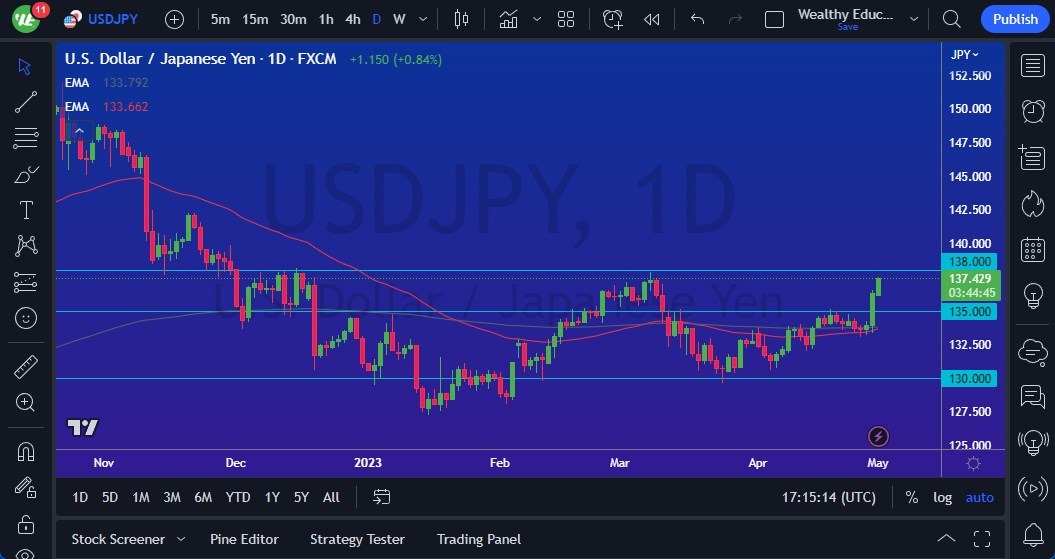Lock all drawing tools
The height and width of the screenshot is (559, 1055).
click(26, 523)
